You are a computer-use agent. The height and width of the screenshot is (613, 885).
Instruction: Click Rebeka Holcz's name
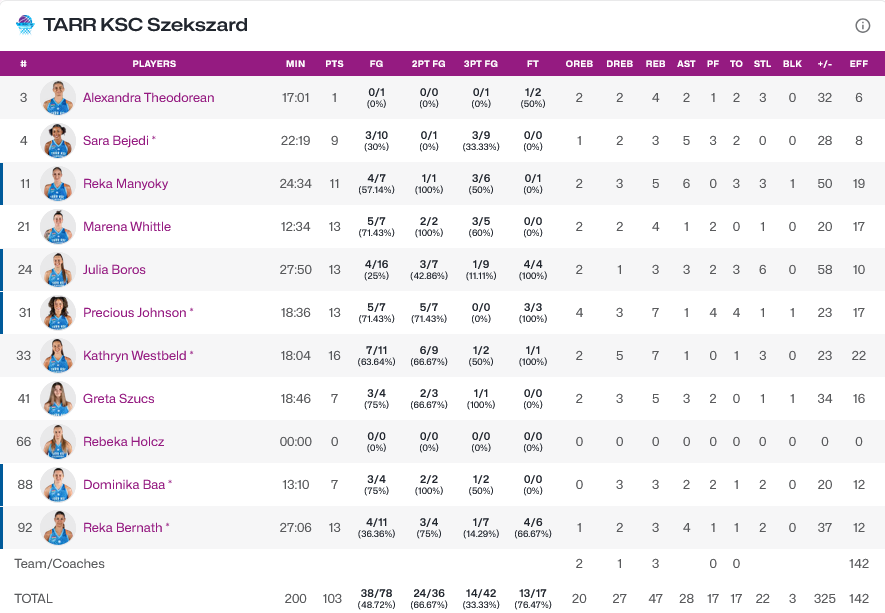[123, 442]
